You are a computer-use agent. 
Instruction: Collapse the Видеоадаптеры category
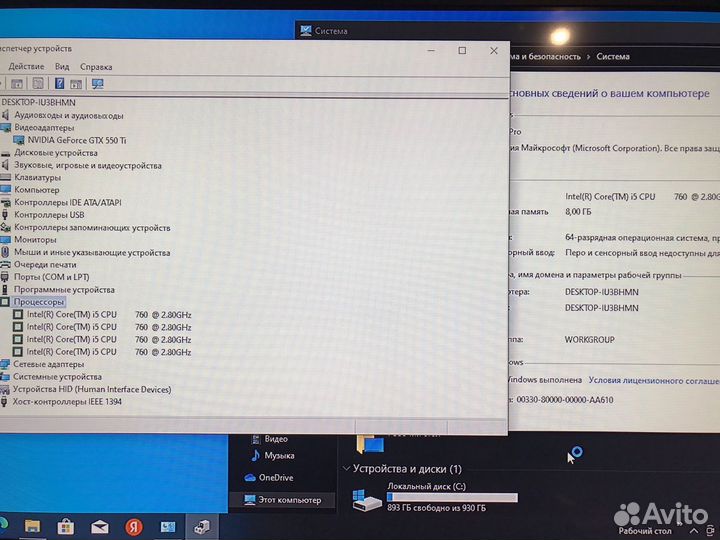click(44, 128)
